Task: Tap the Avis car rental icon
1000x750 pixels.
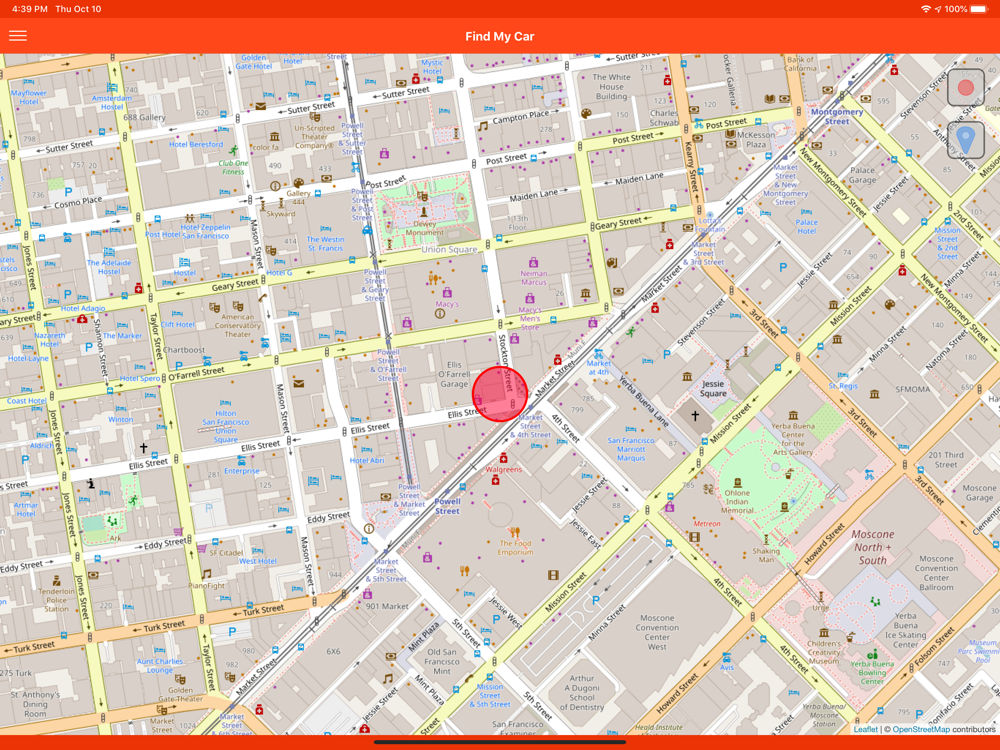Action: click(x=726, y=658)
